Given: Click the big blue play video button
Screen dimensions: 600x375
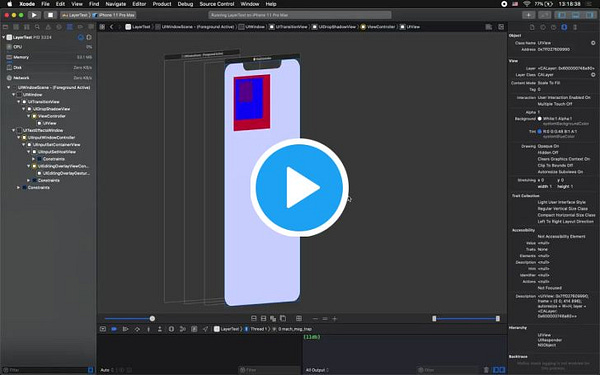Looking at the screenshot, I should 299,187.
